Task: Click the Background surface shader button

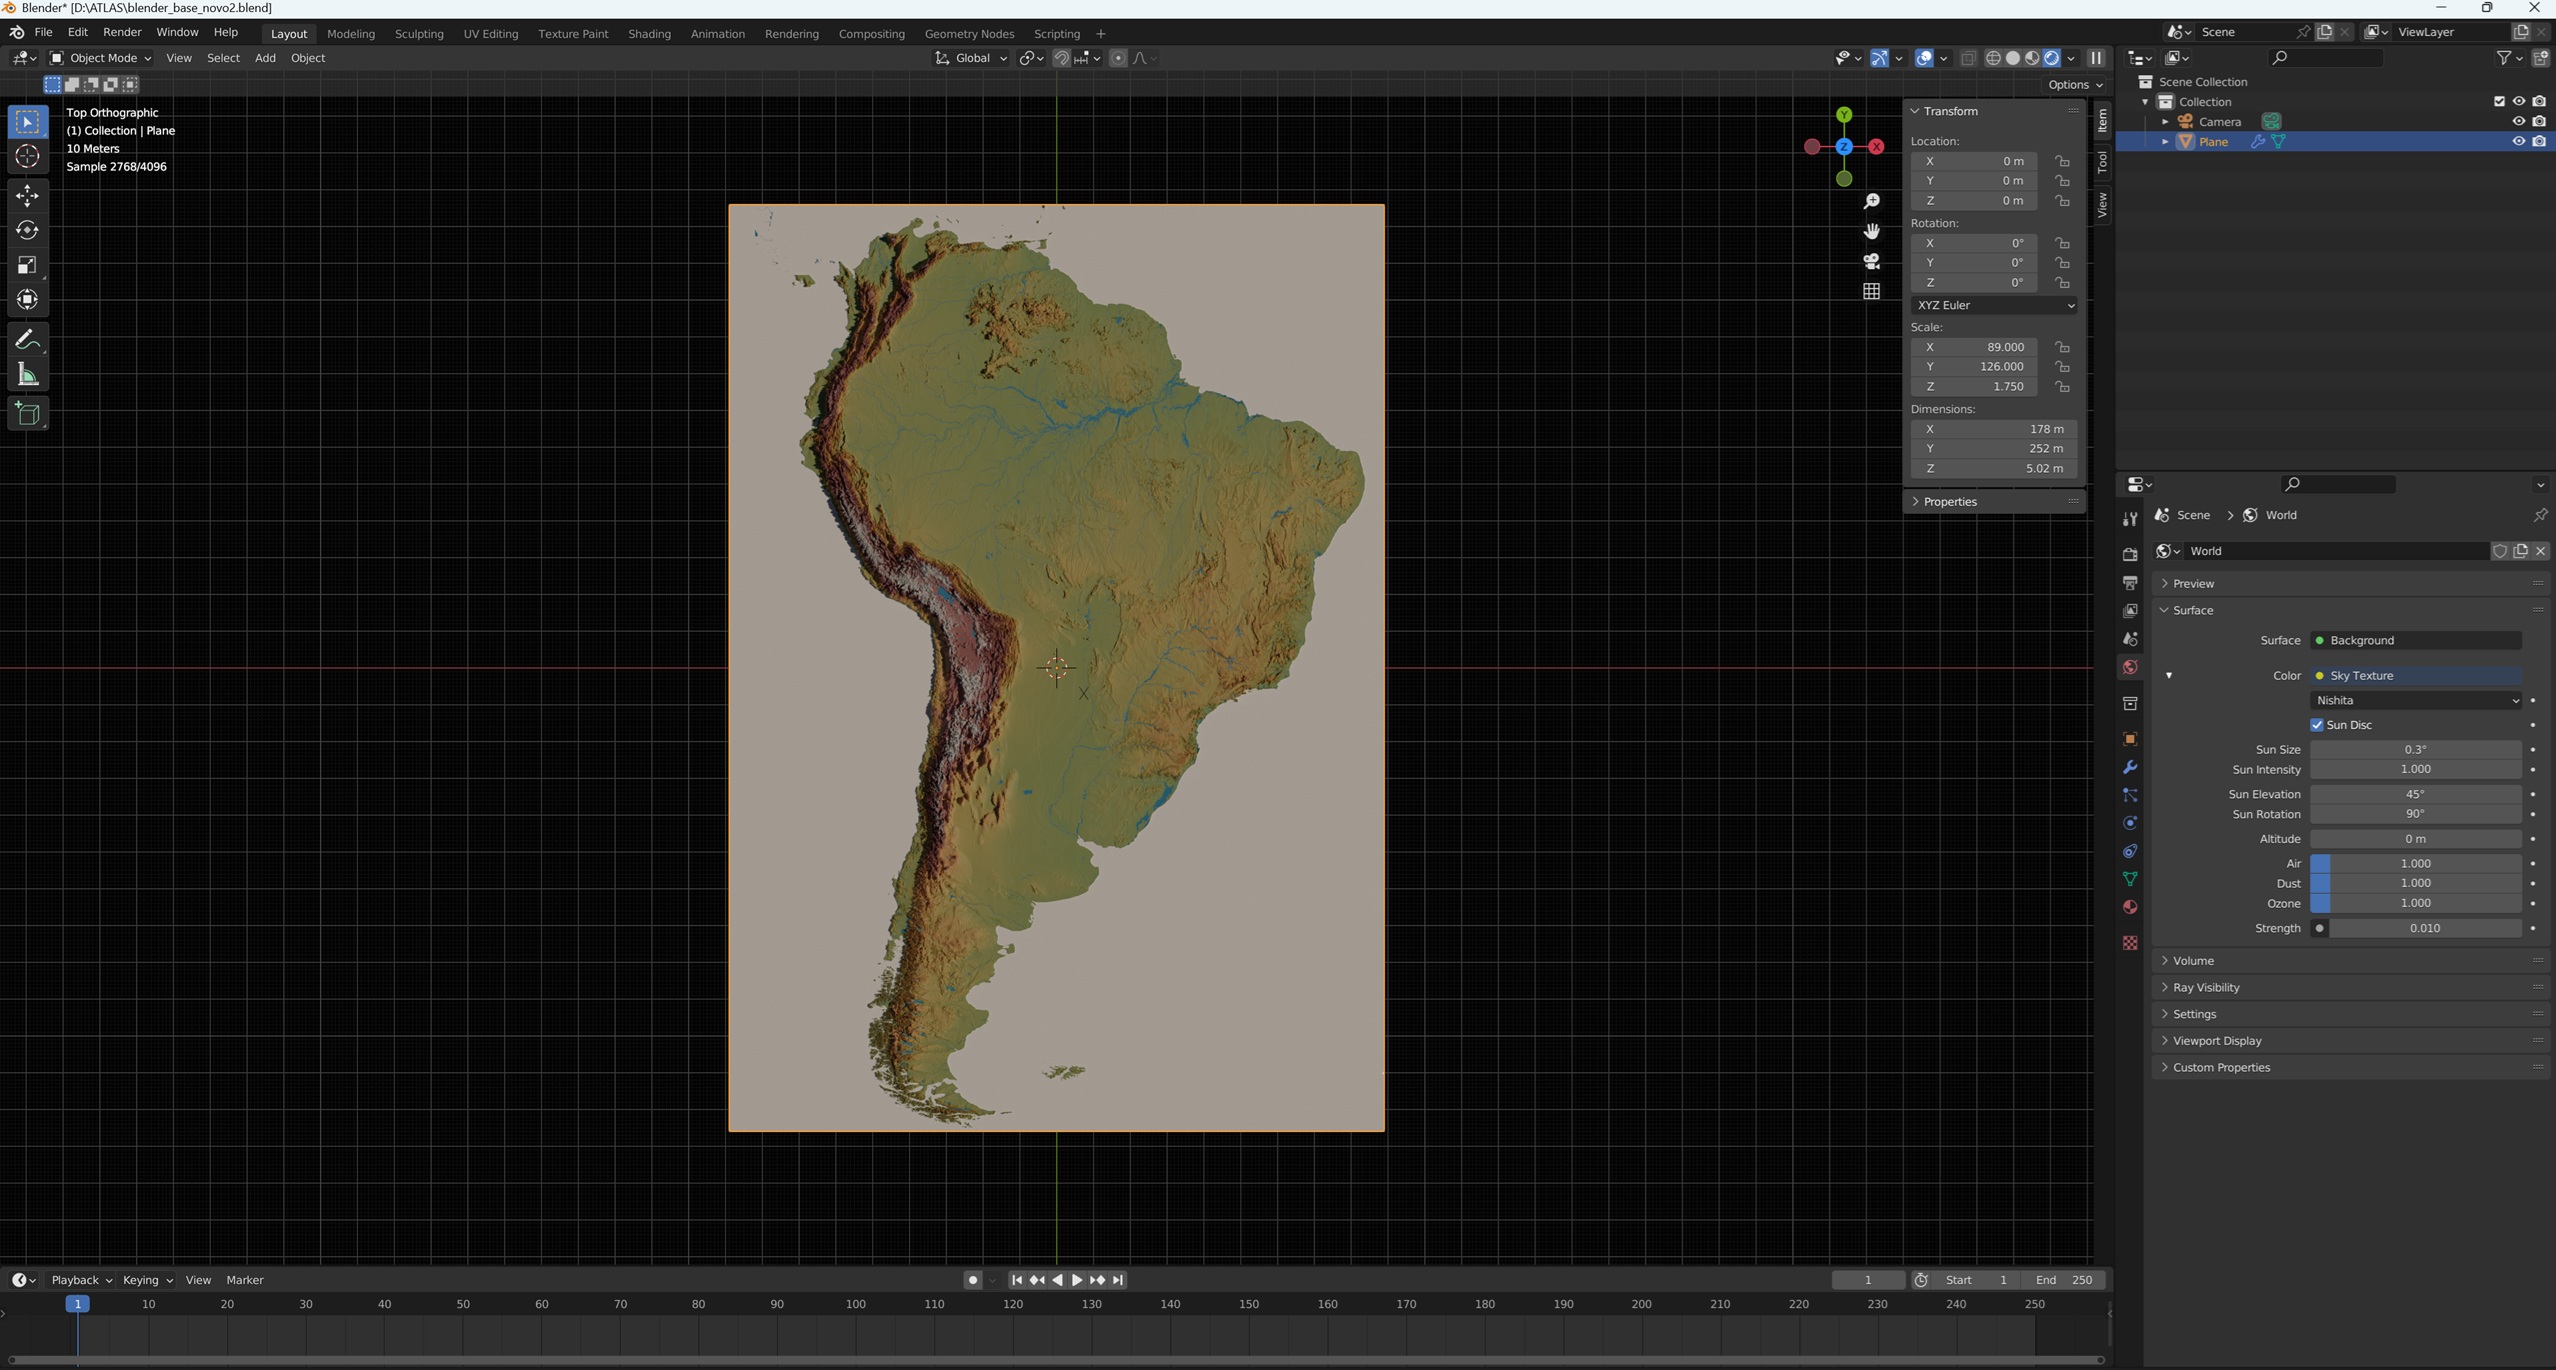Action: 2415,641
